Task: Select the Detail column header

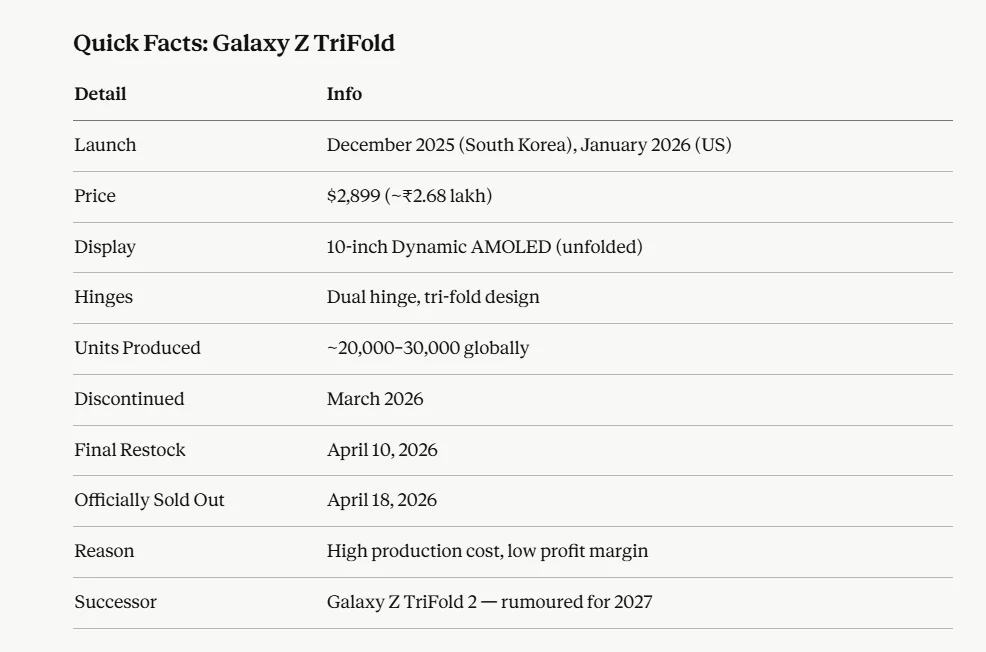Action: [100, 94]
